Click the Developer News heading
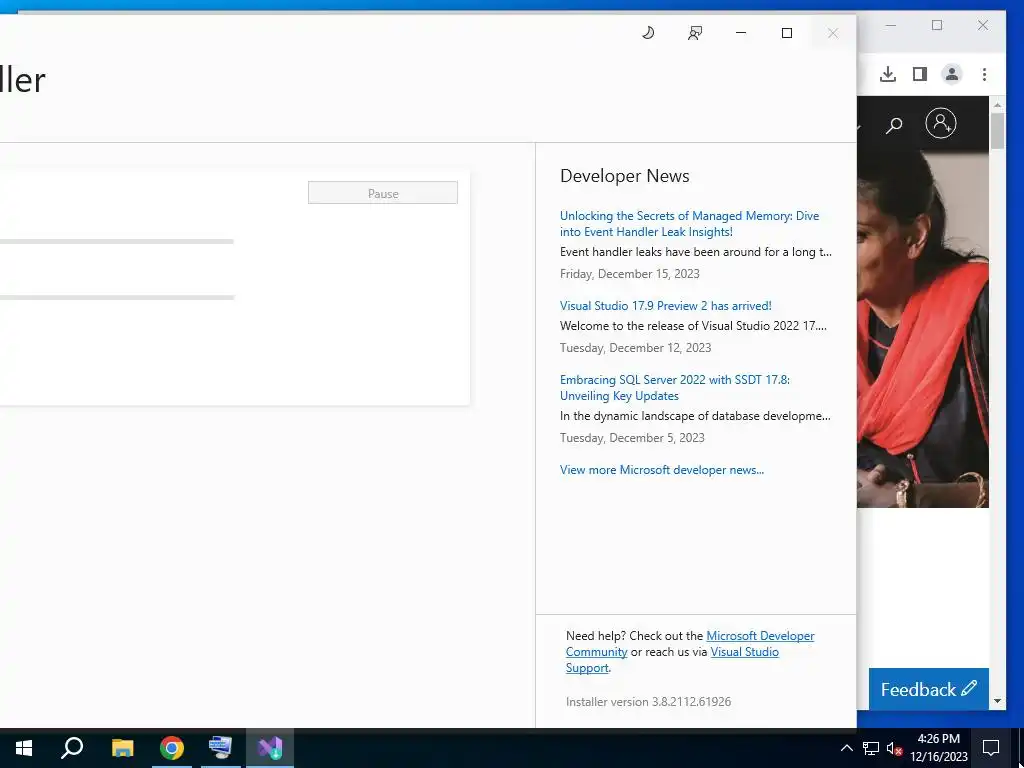This screenshot has height=768, width=1024. click(x=624, y=176)
